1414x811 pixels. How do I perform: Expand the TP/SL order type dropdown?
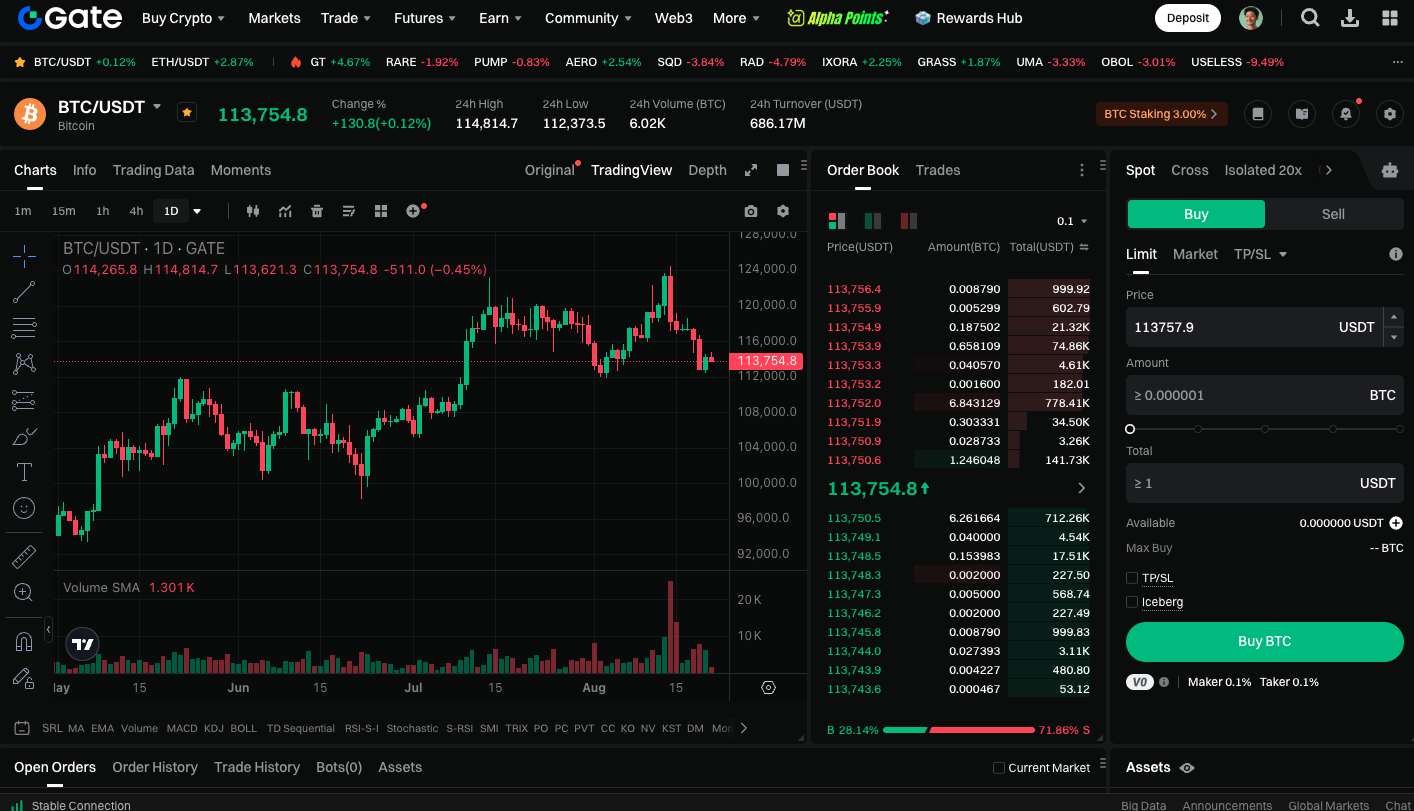1261,254
